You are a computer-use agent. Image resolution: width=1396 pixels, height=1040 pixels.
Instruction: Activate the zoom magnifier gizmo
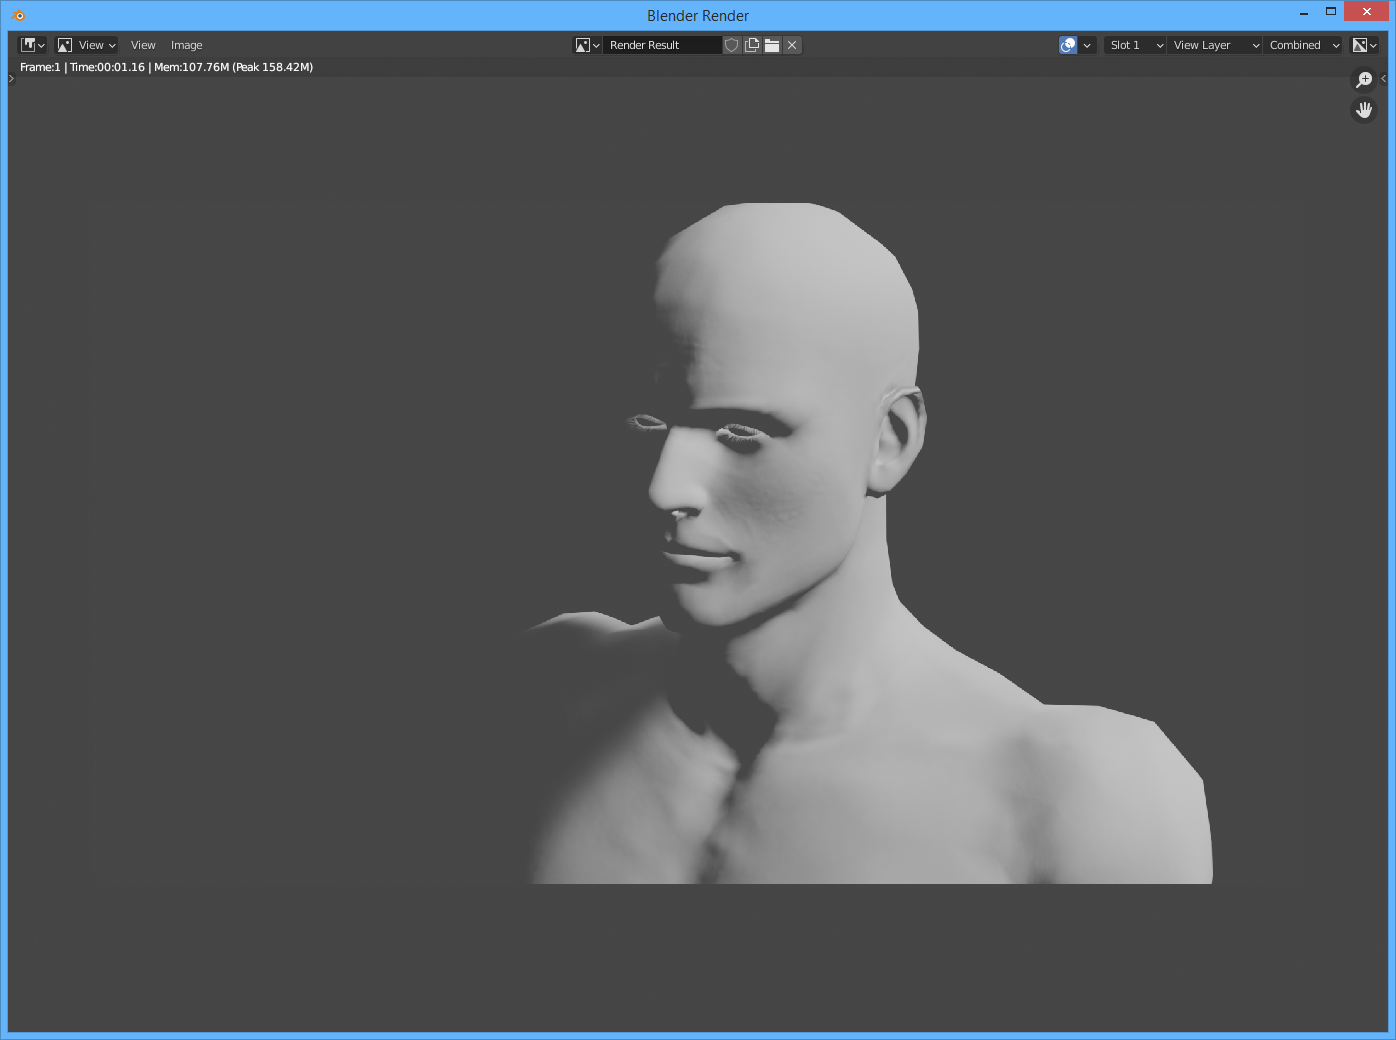pyautogui.click(x=1364, y=79)
